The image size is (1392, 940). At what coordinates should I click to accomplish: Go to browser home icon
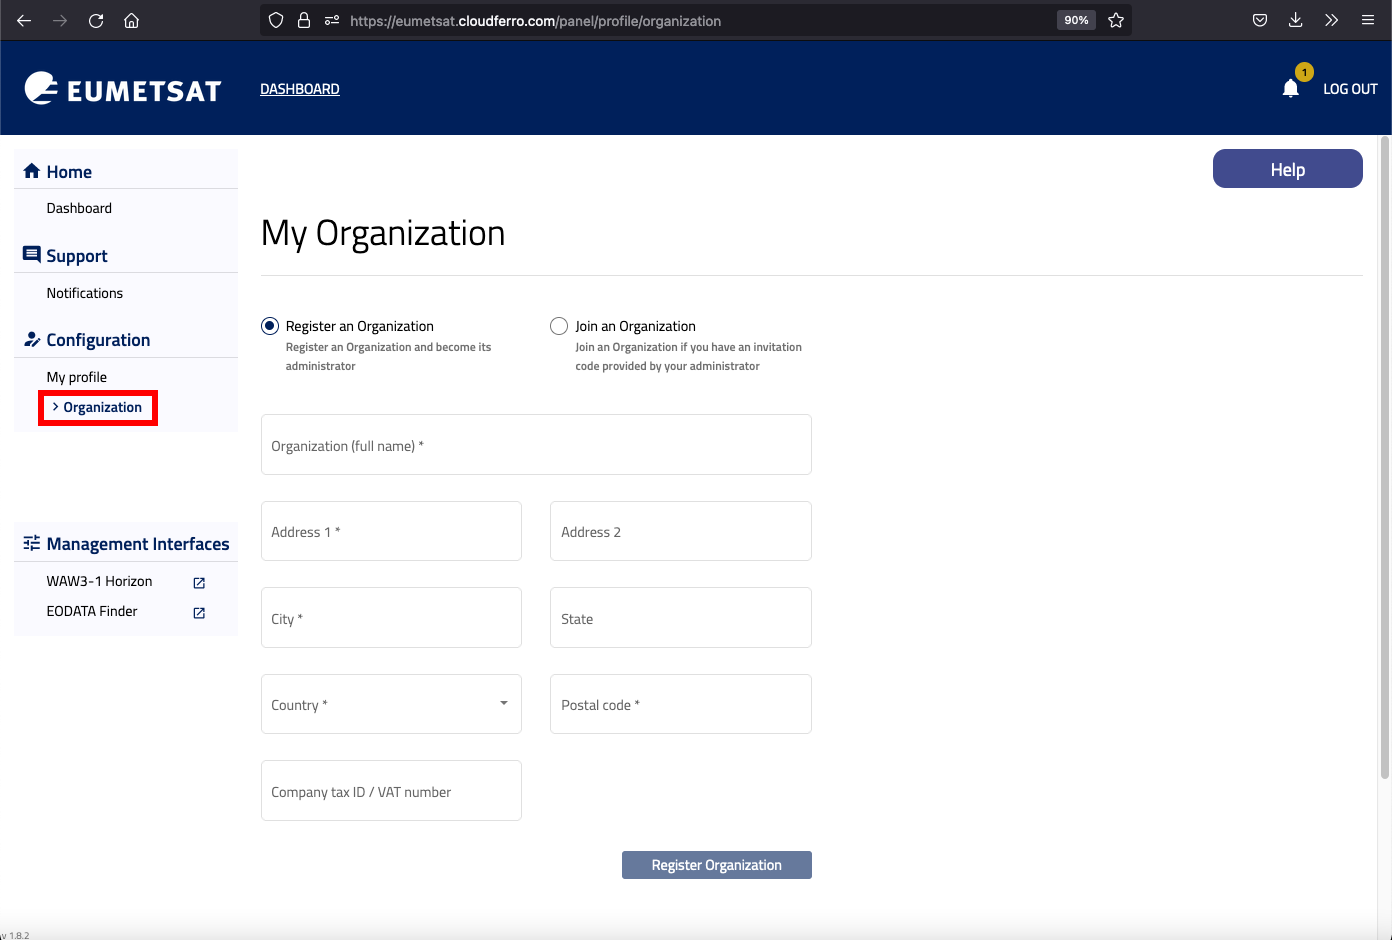131,20
